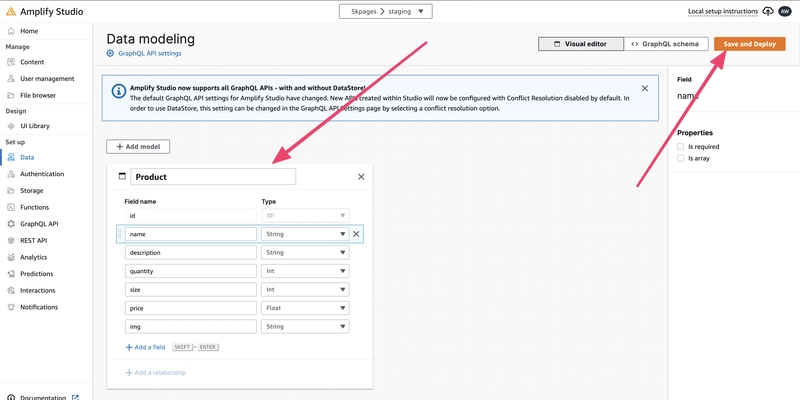Click the id field name input
800x400 pixels.
(191, 216)
